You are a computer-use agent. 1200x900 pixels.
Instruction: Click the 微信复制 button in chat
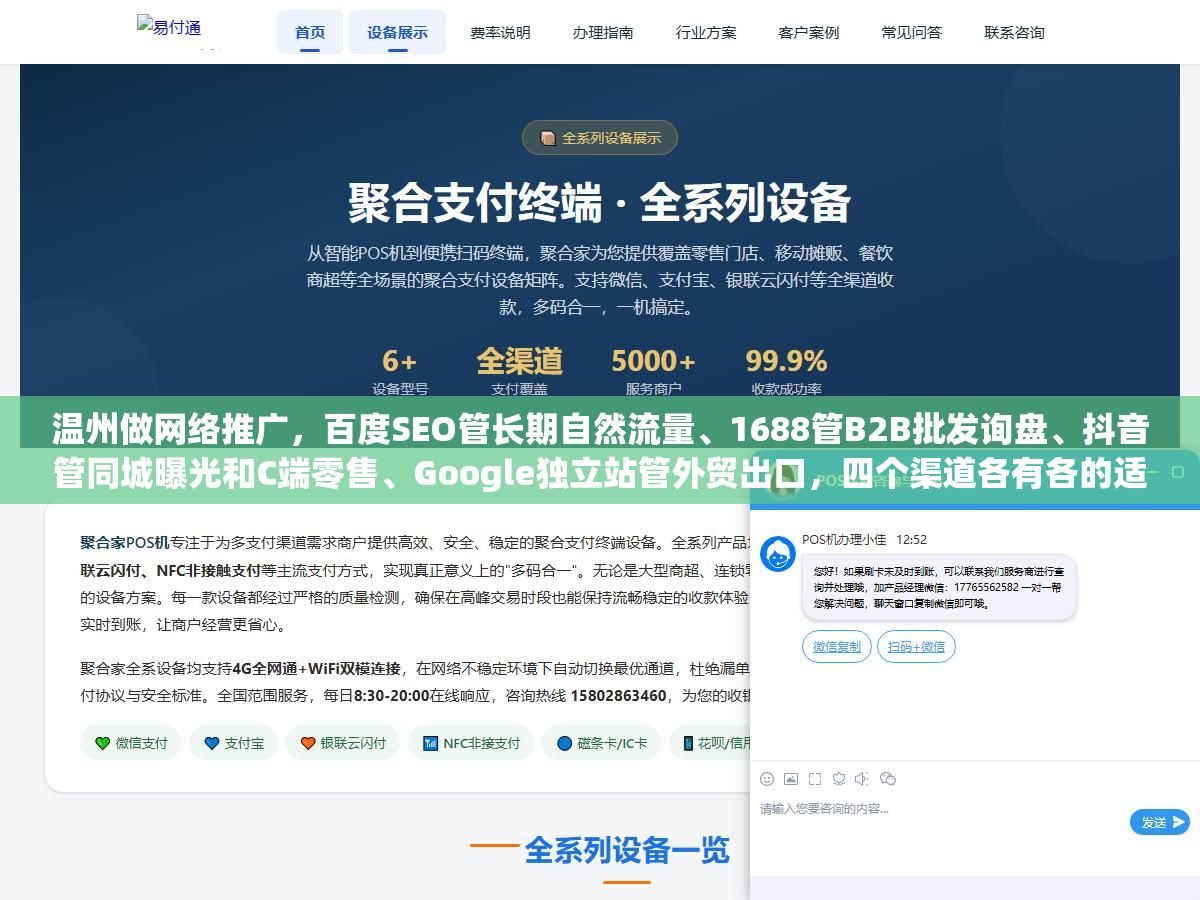(837, 646)
